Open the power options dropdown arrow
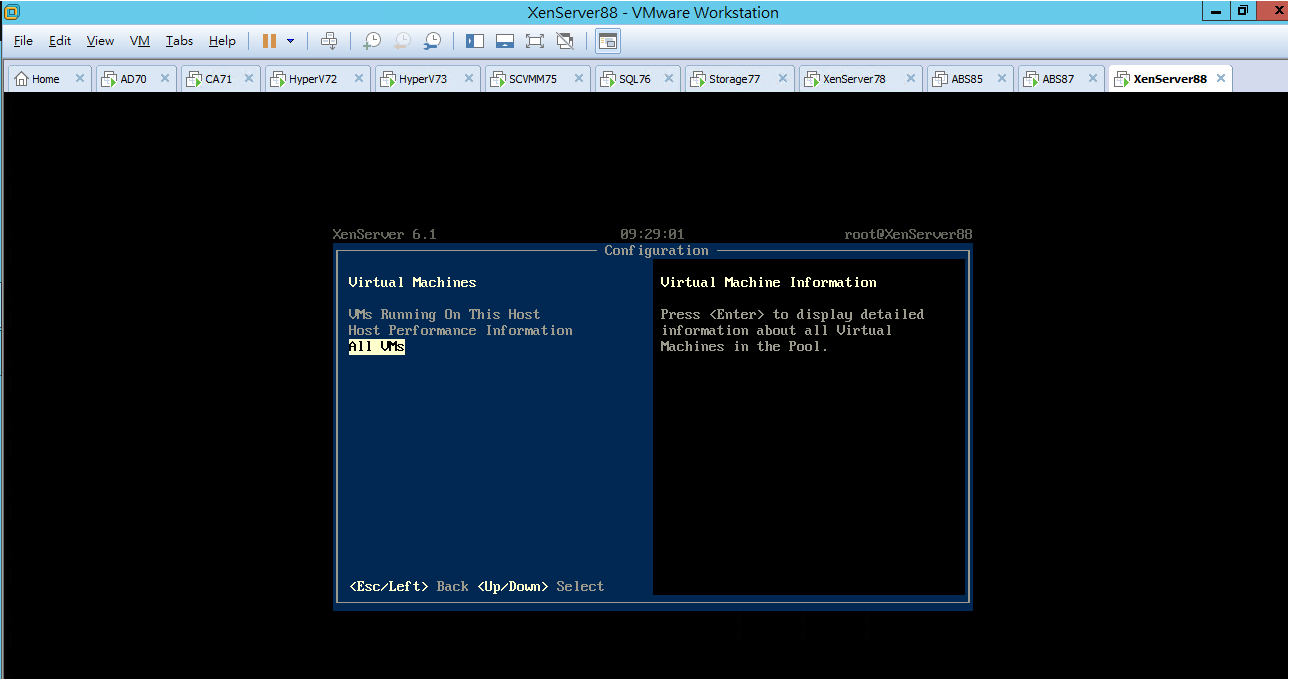1289x679 pixels. 291,41
